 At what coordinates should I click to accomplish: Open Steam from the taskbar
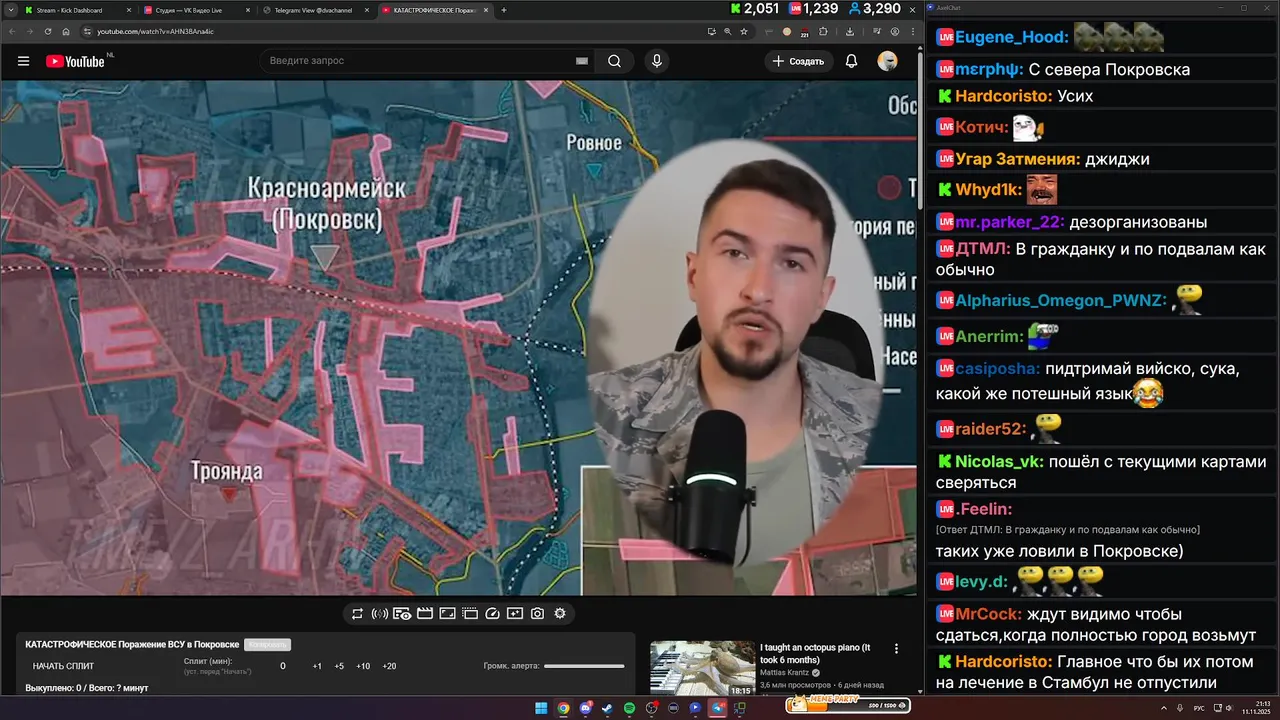click(x=607, y=708)
